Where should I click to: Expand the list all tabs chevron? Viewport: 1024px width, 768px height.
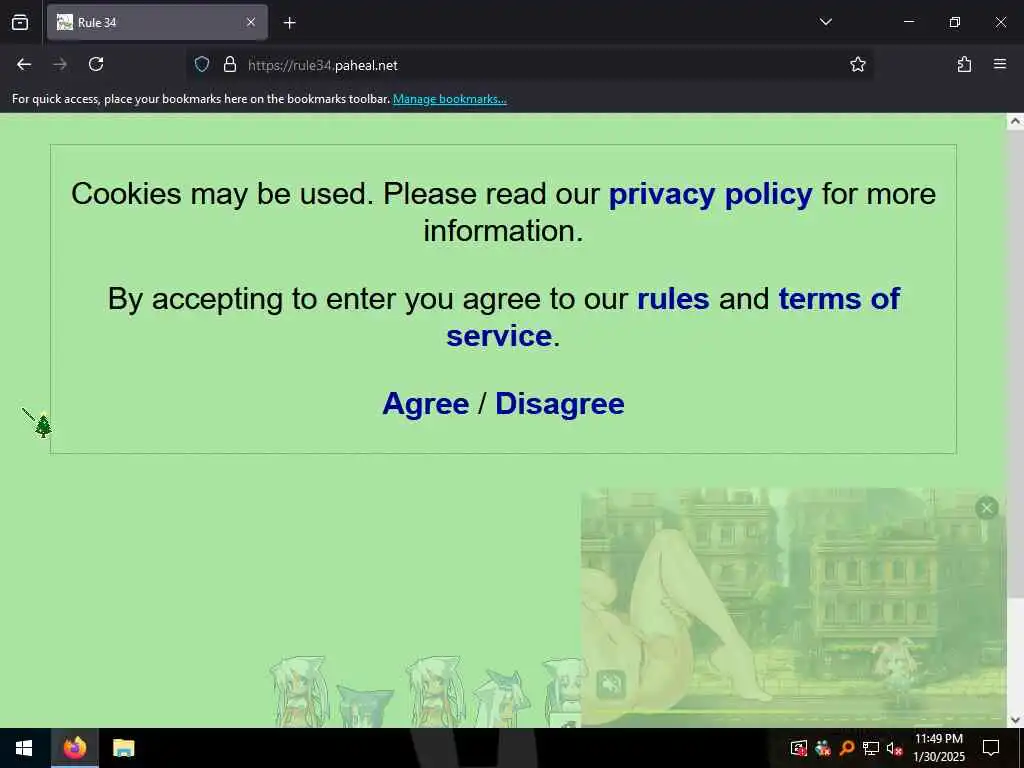pos(825,22)
